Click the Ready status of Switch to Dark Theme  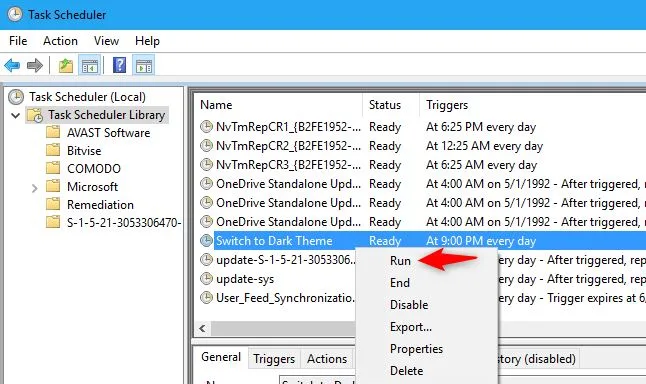[x=385, y=241]
